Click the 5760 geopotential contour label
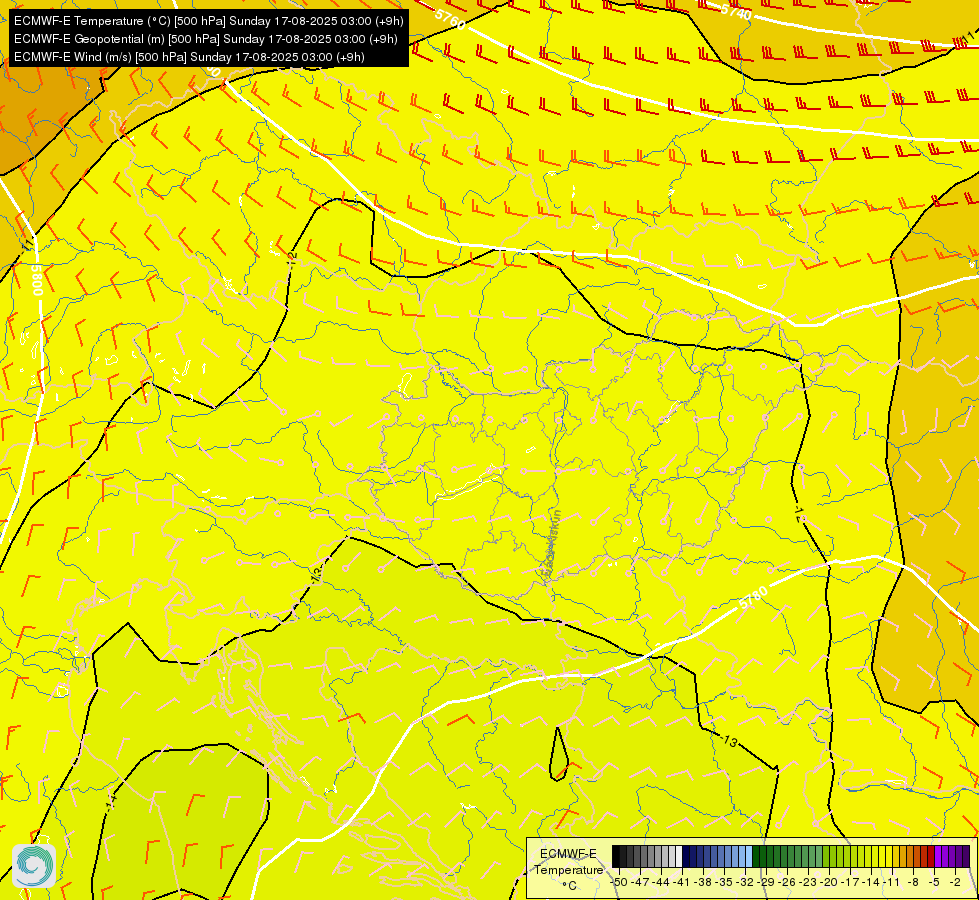This screenshot has height=900, width=979. pyautogui.click(x=450, y=18)
